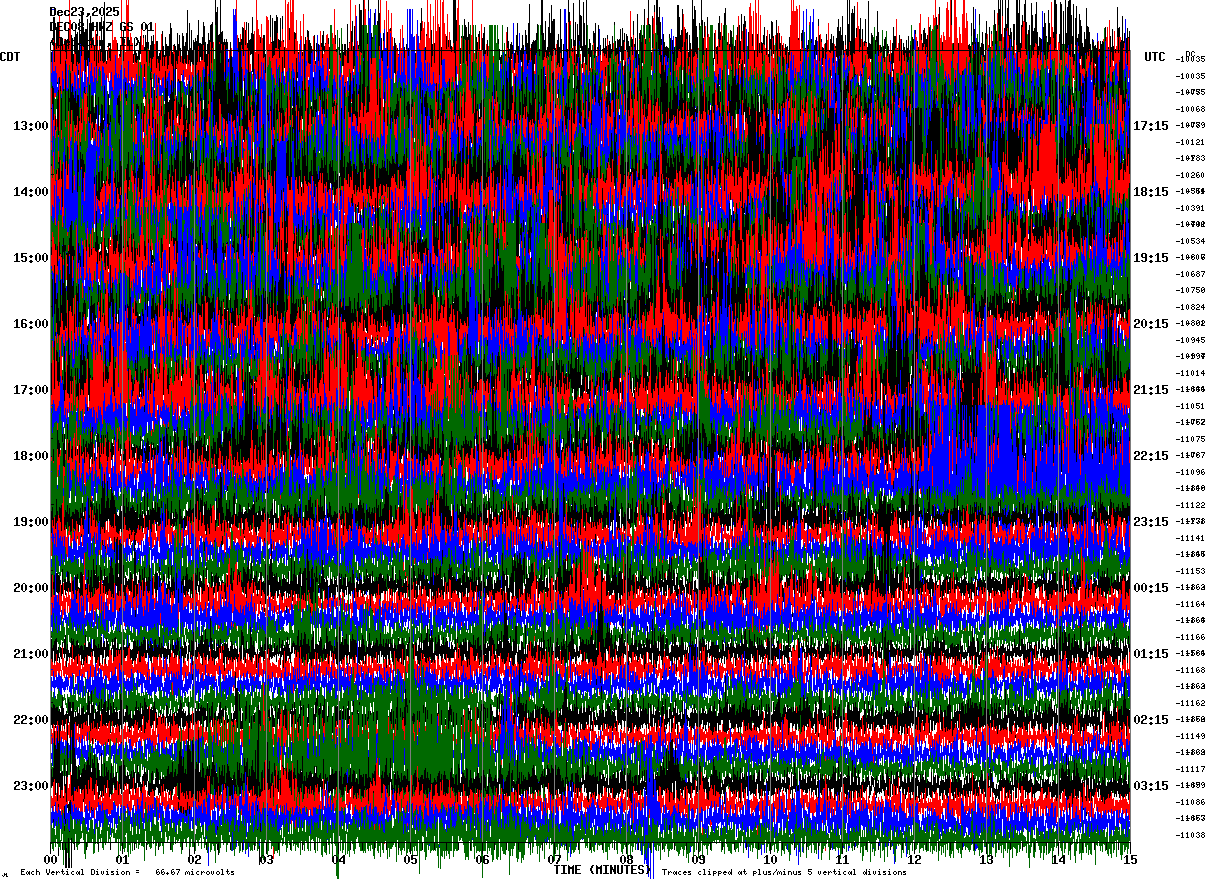Click the 20:15 UTC time label

pos(1151,324)
